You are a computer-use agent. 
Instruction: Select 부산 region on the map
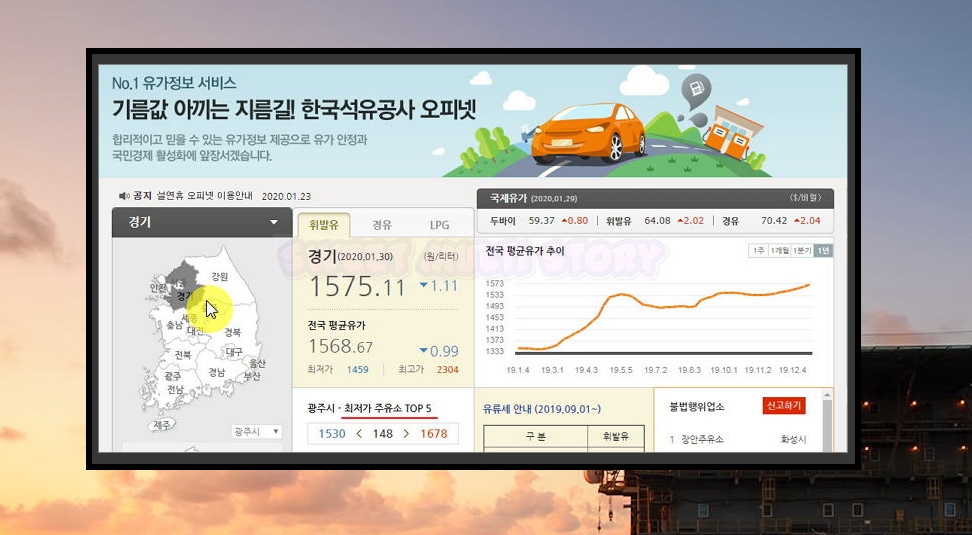pos(252,376)
